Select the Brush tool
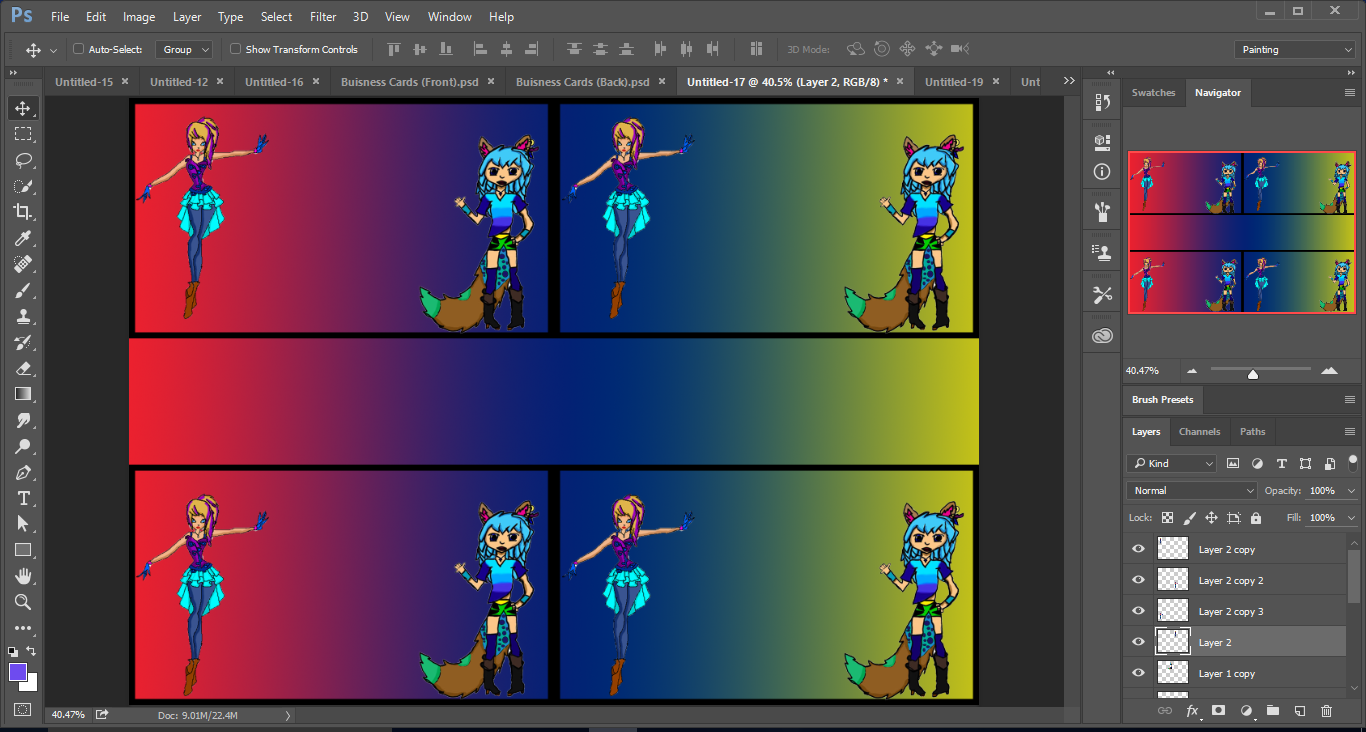This screenshot has height=732, width=1366. tap(22, 290)
